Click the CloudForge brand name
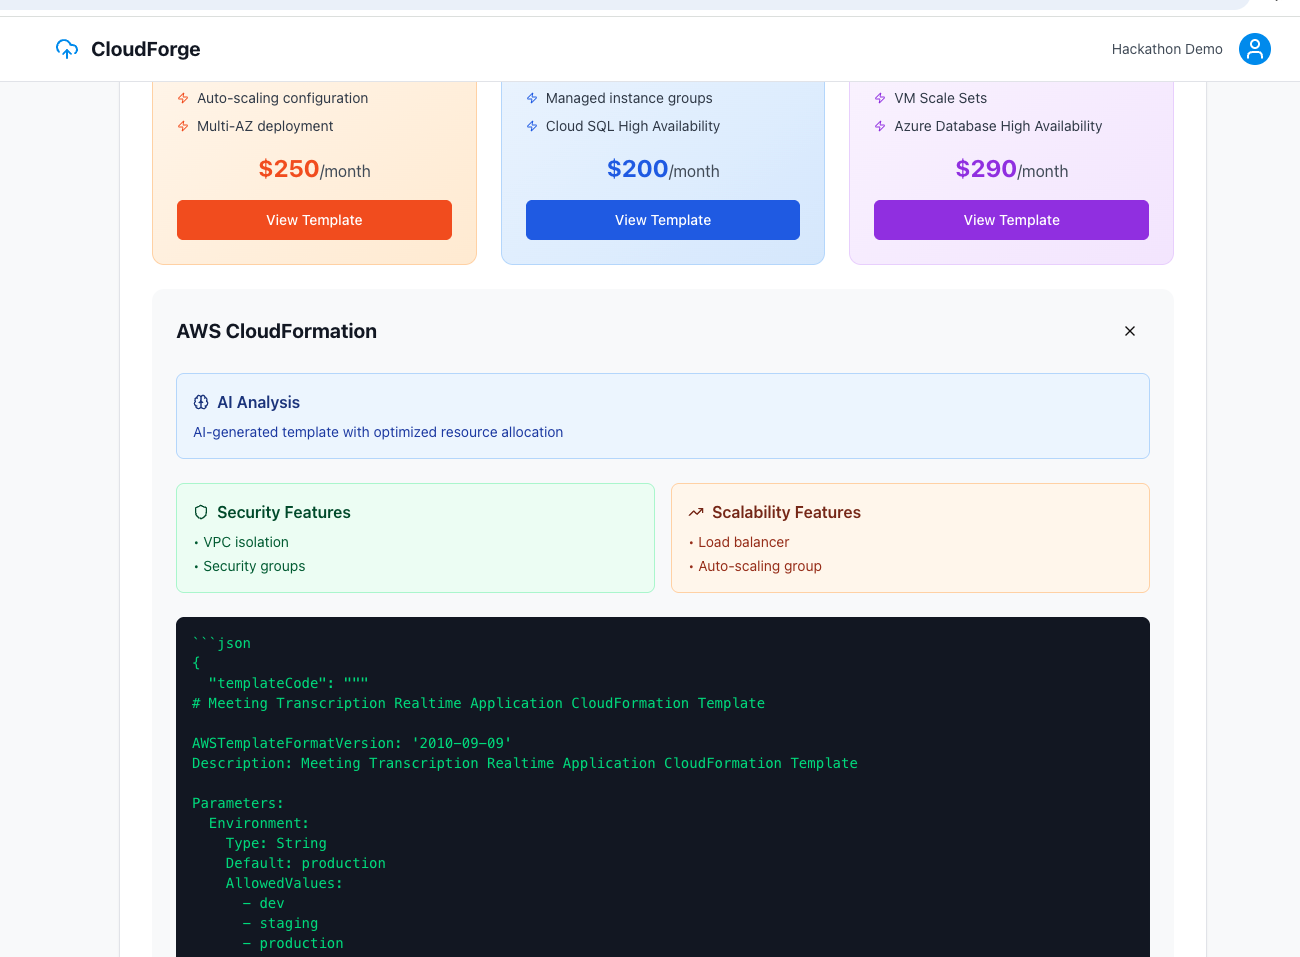The height and width of the screenshot is (957, 1300). (x=146, y=49)
